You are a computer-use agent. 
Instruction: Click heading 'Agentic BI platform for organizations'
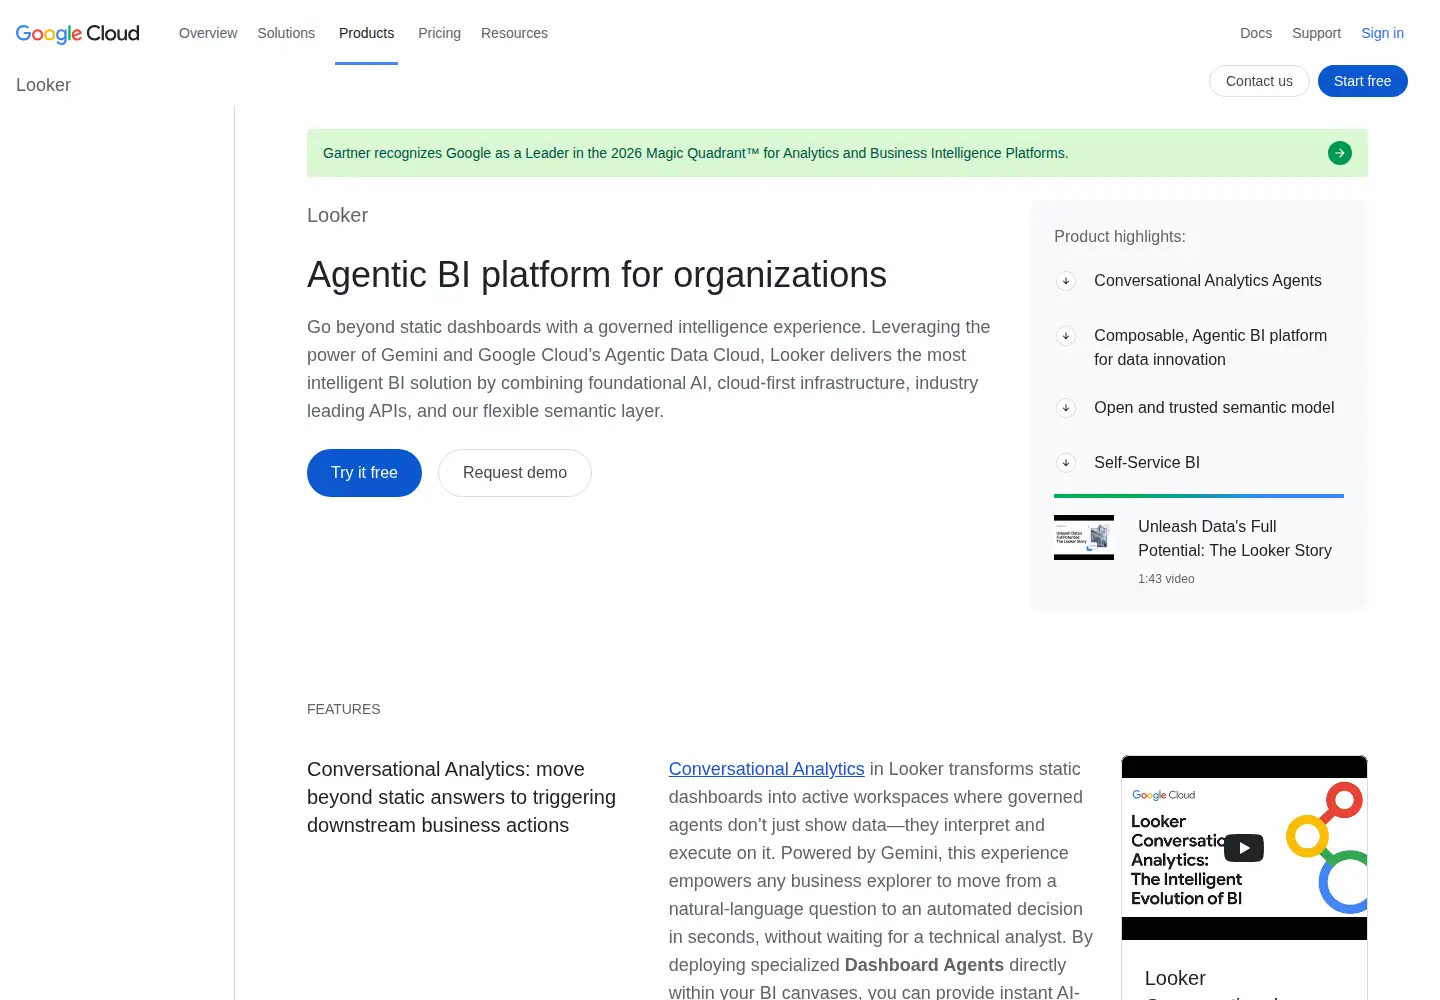597,275
